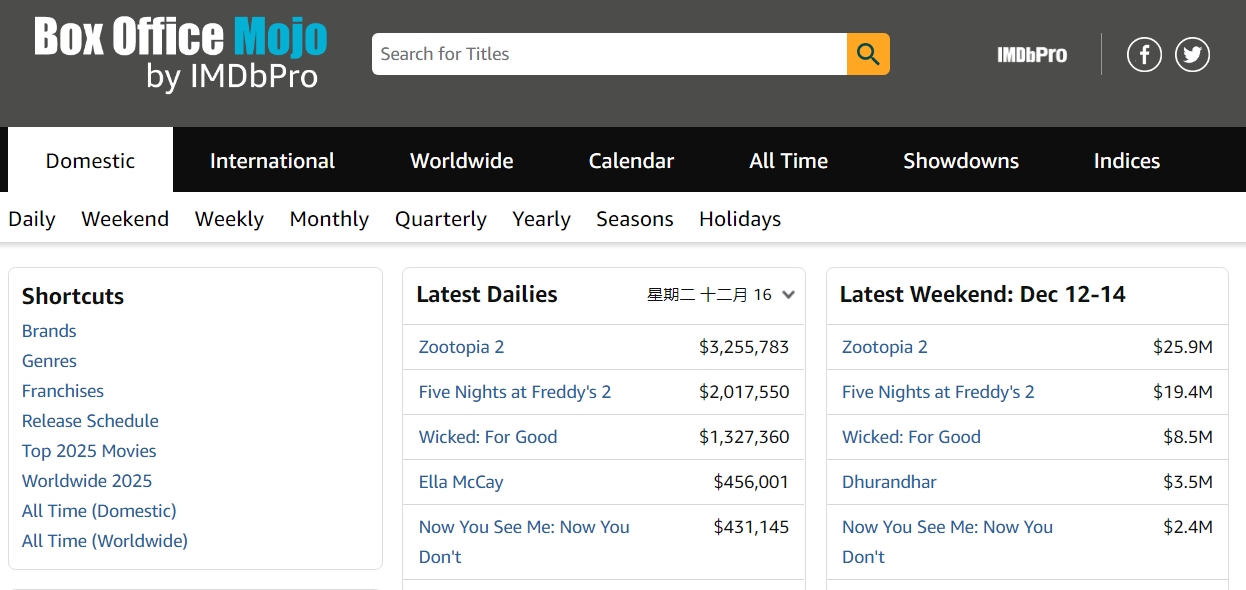The image size is (1246, 590).
Task: Open the Worldwide tab
Action: [x=461, y=161]
